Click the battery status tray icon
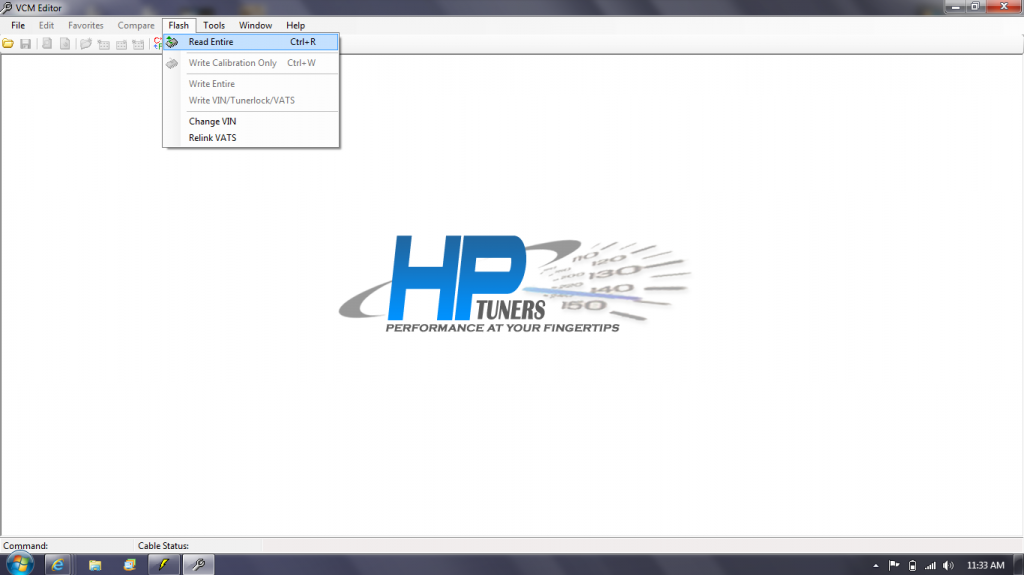 [x=912, y=566]
